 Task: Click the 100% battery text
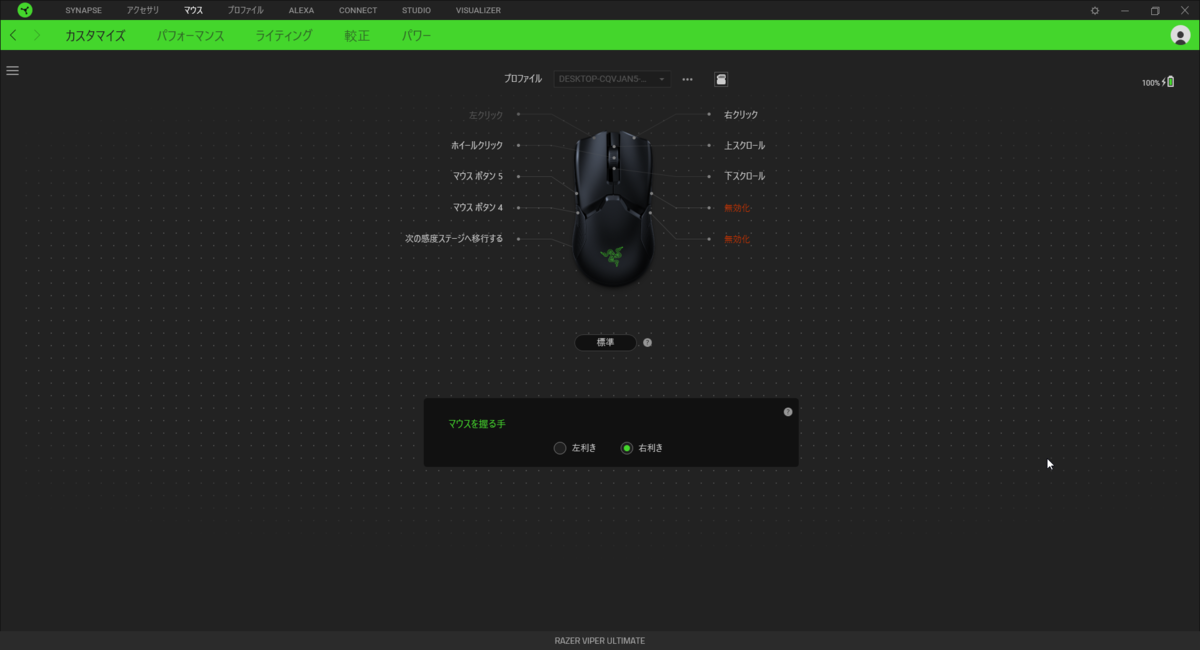tap(1151, 83)
